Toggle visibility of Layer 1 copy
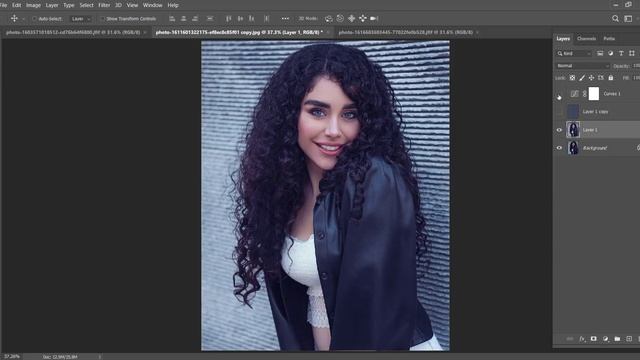Image resolution: width=640 pixels, height=360 pixels. tap(559, 111)
